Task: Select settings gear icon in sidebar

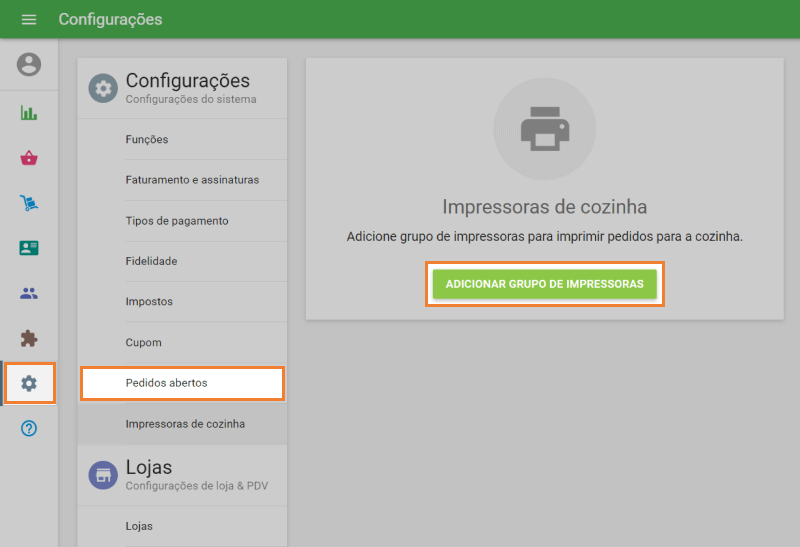Action: [29, 383]
